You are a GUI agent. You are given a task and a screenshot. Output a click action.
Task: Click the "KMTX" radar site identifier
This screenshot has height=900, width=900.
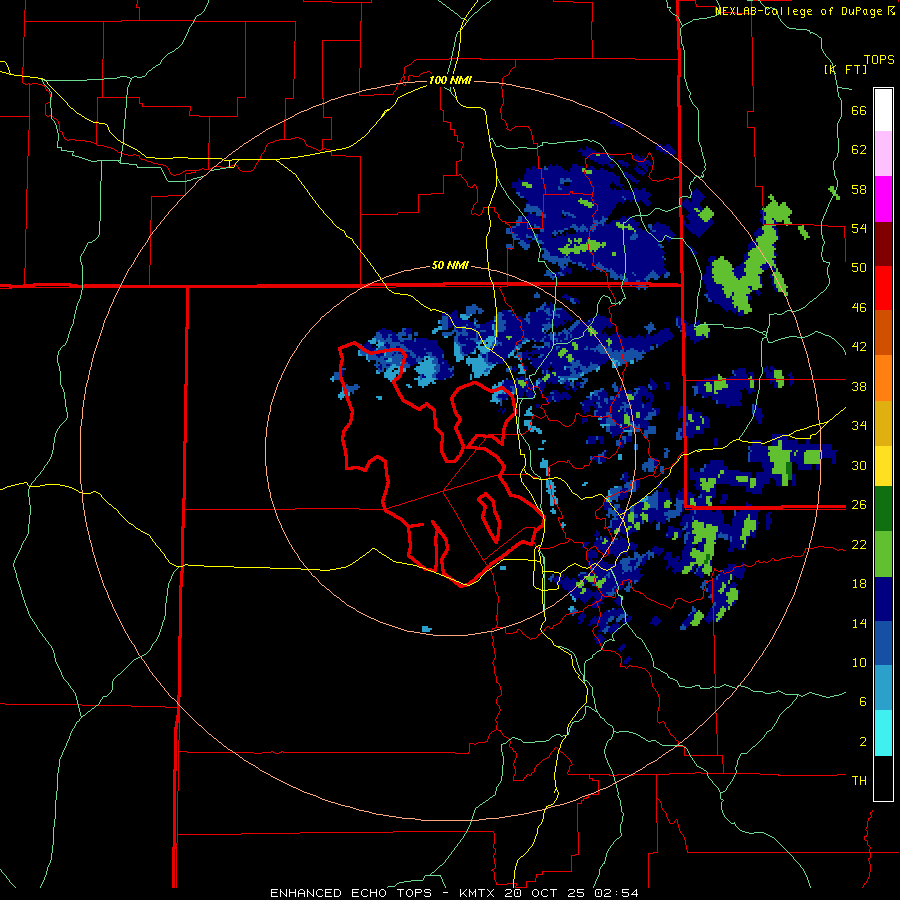[x=478, y=893]
